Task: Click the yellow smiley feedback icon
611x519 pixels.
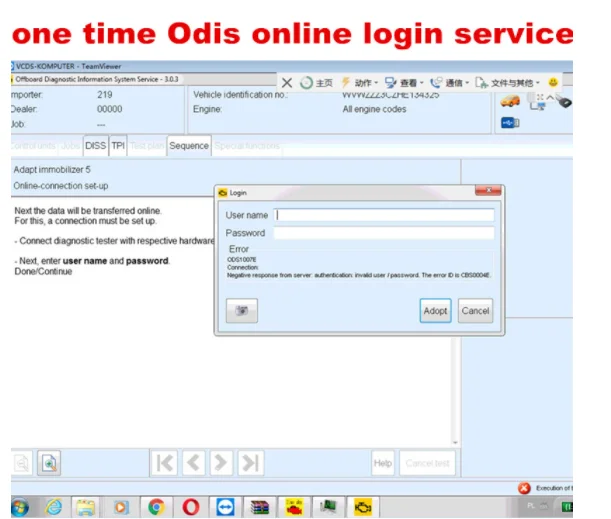Action: (x=553, y=82)
